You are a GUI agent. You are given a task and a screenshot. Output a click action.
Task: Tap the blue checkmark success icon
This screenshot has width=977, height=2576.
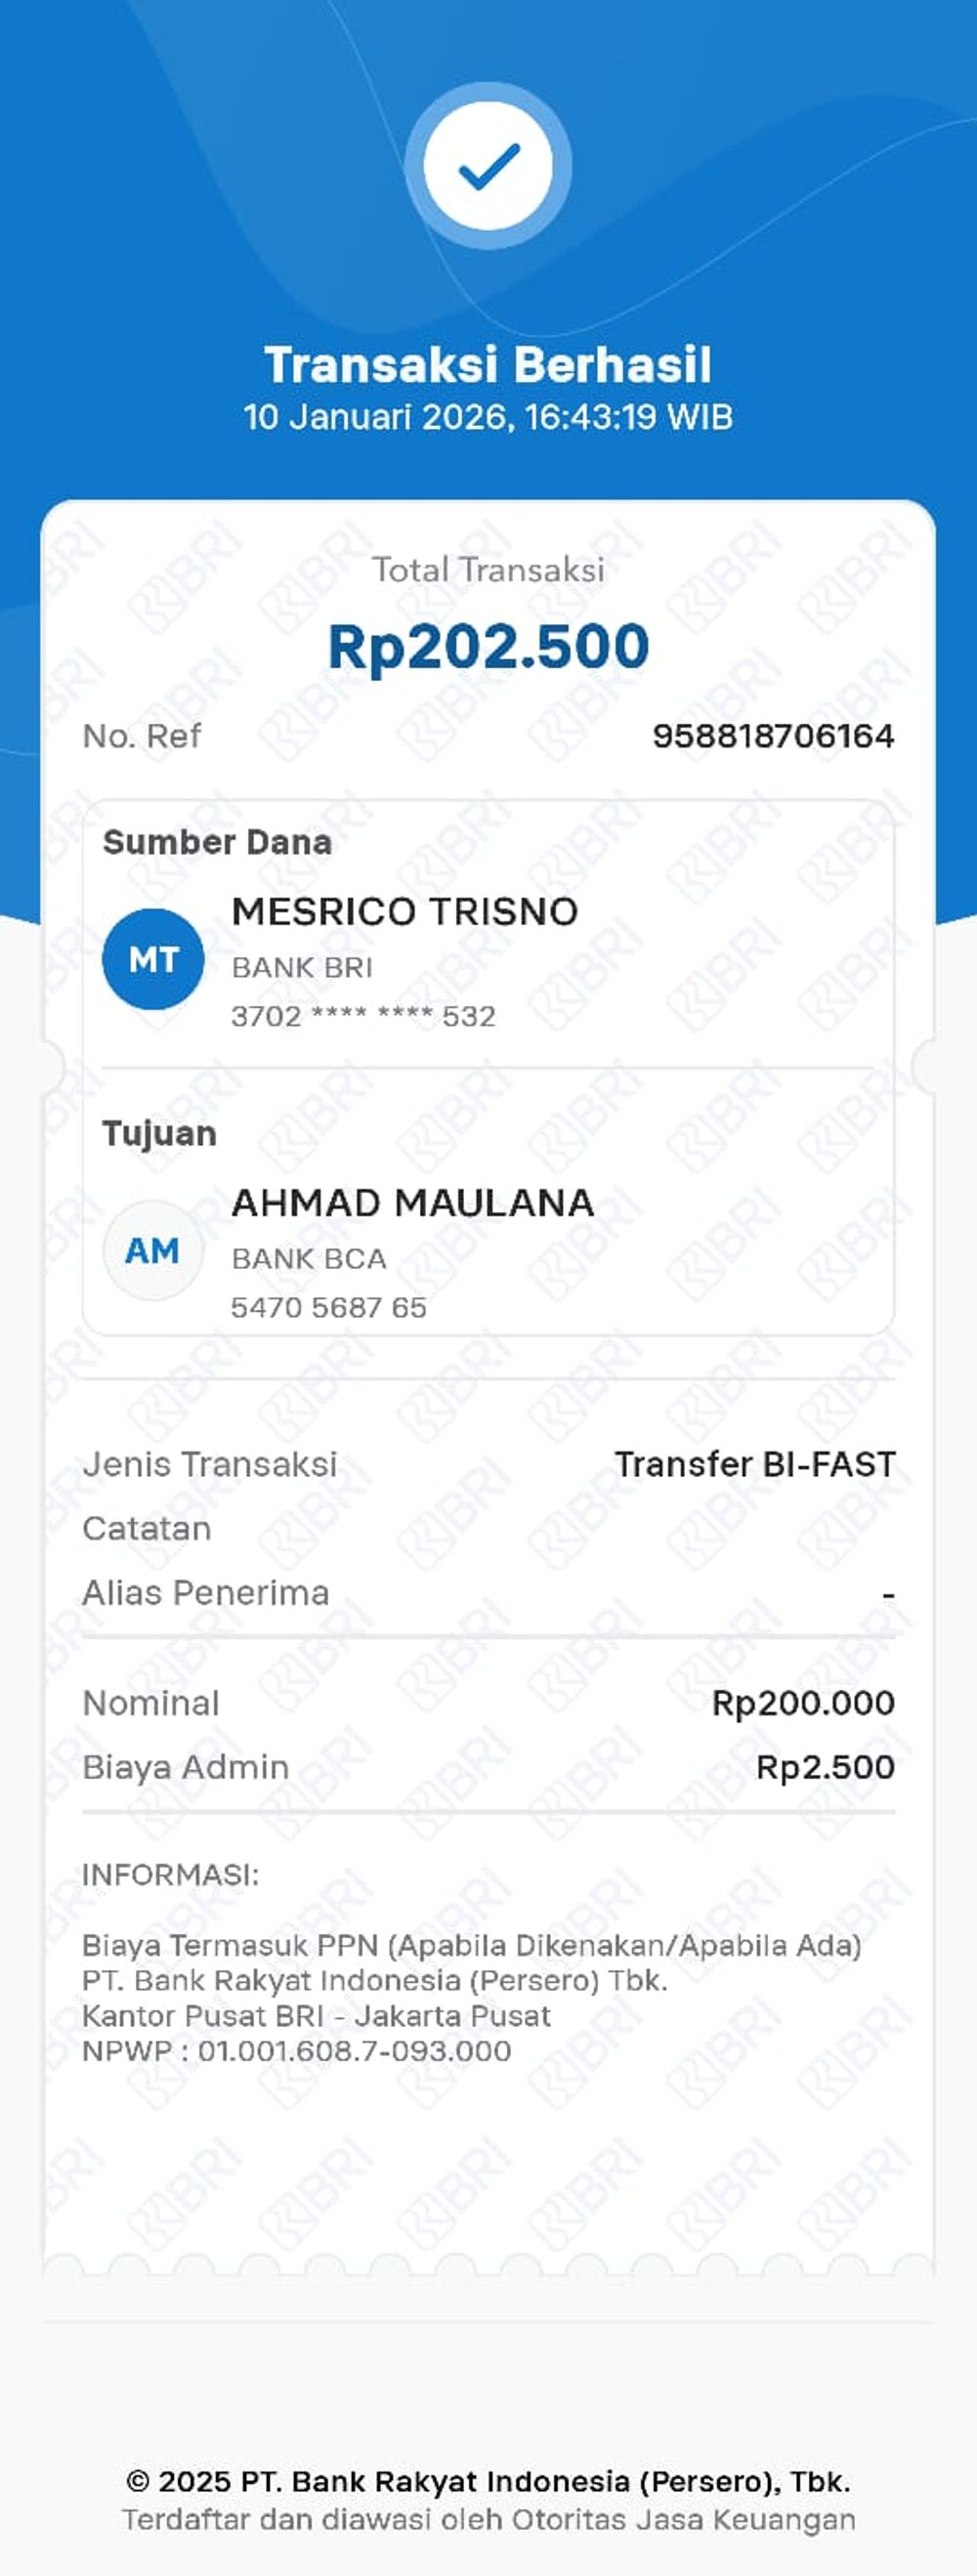[x=488, y=165]
